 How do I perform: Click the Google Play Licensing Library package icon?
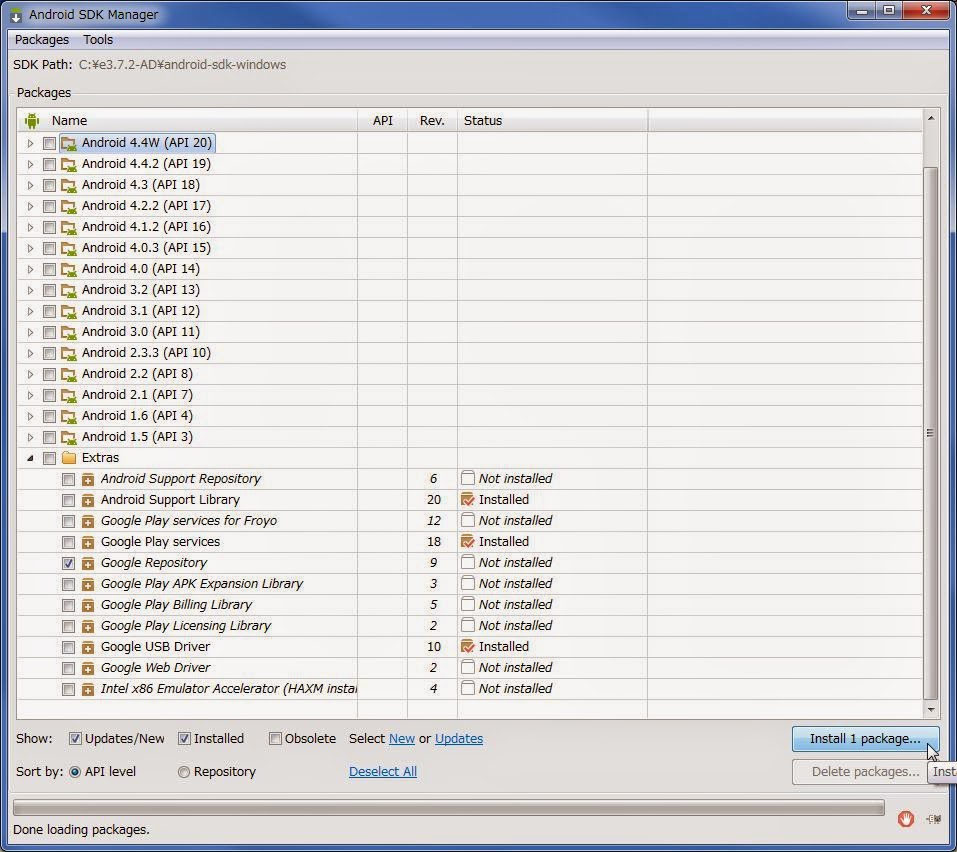point(88,626)
